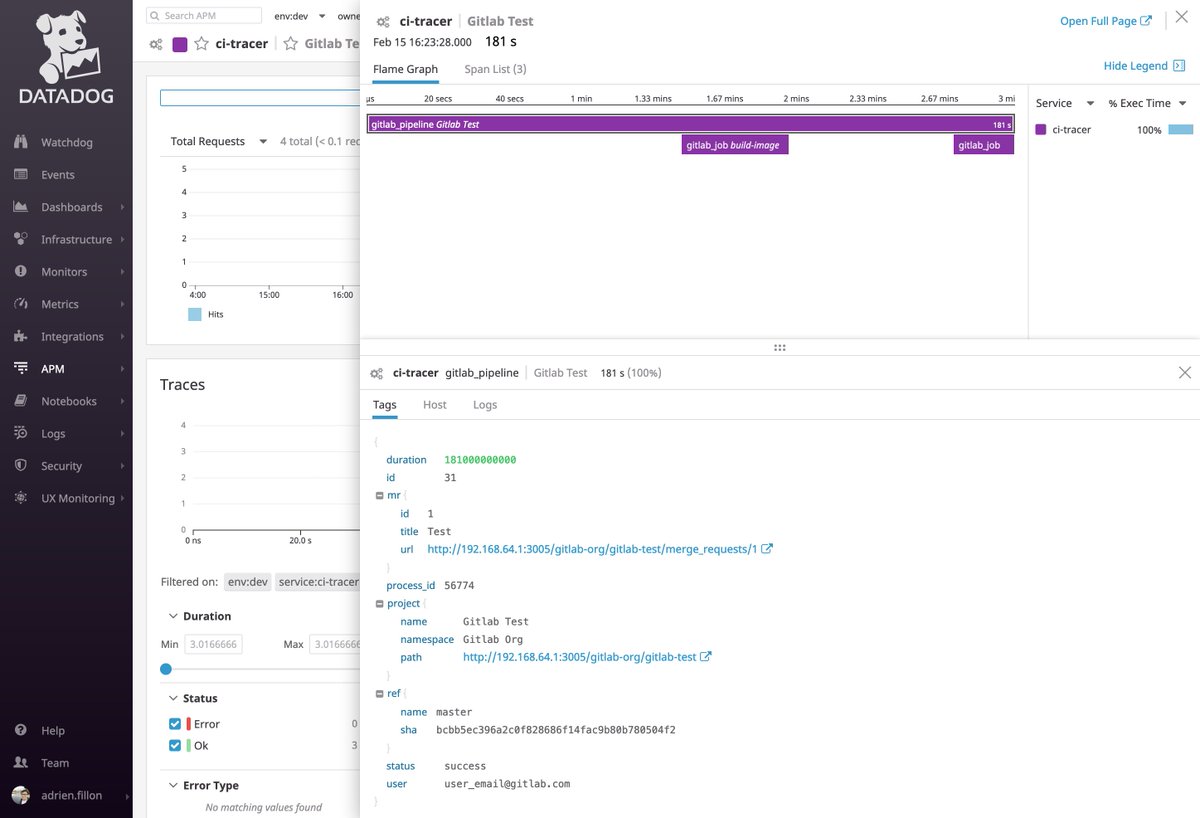1200x818 pixels.
Task: Select the Tags tab
Action: 385,405
